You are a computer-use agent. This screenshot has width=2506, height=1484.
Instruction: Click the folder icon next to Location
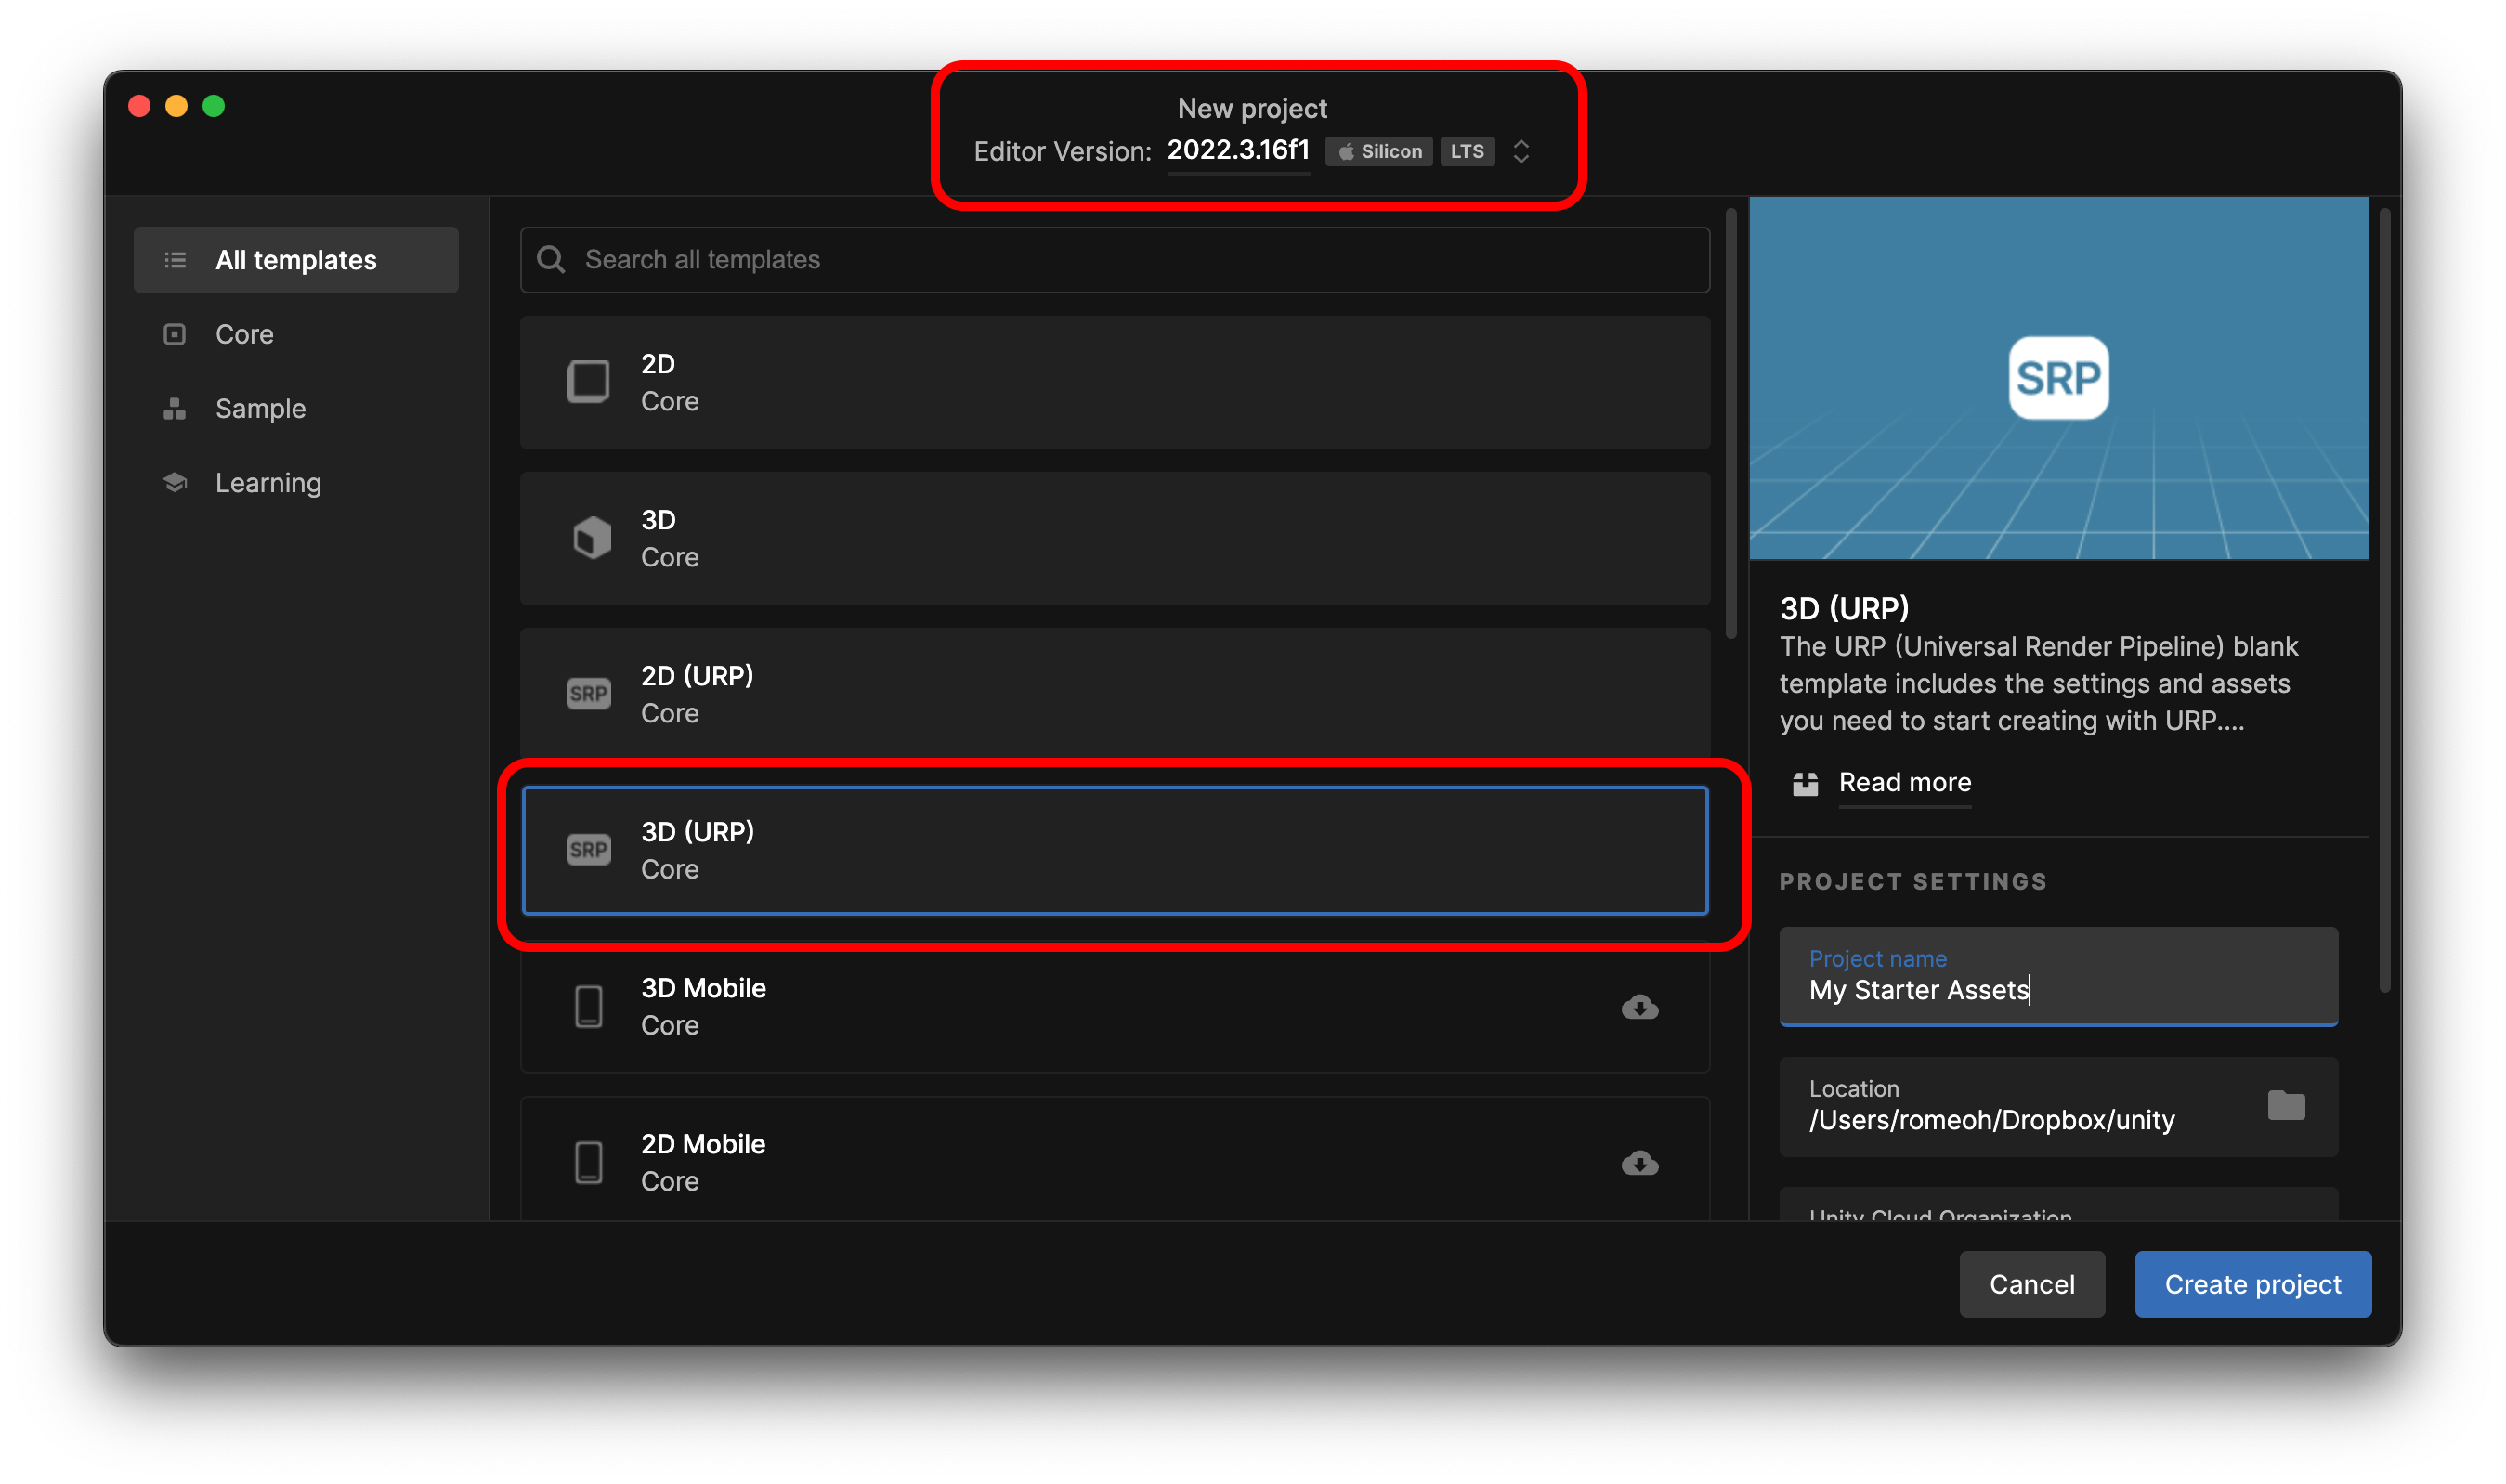(x=2285, y=1105)
